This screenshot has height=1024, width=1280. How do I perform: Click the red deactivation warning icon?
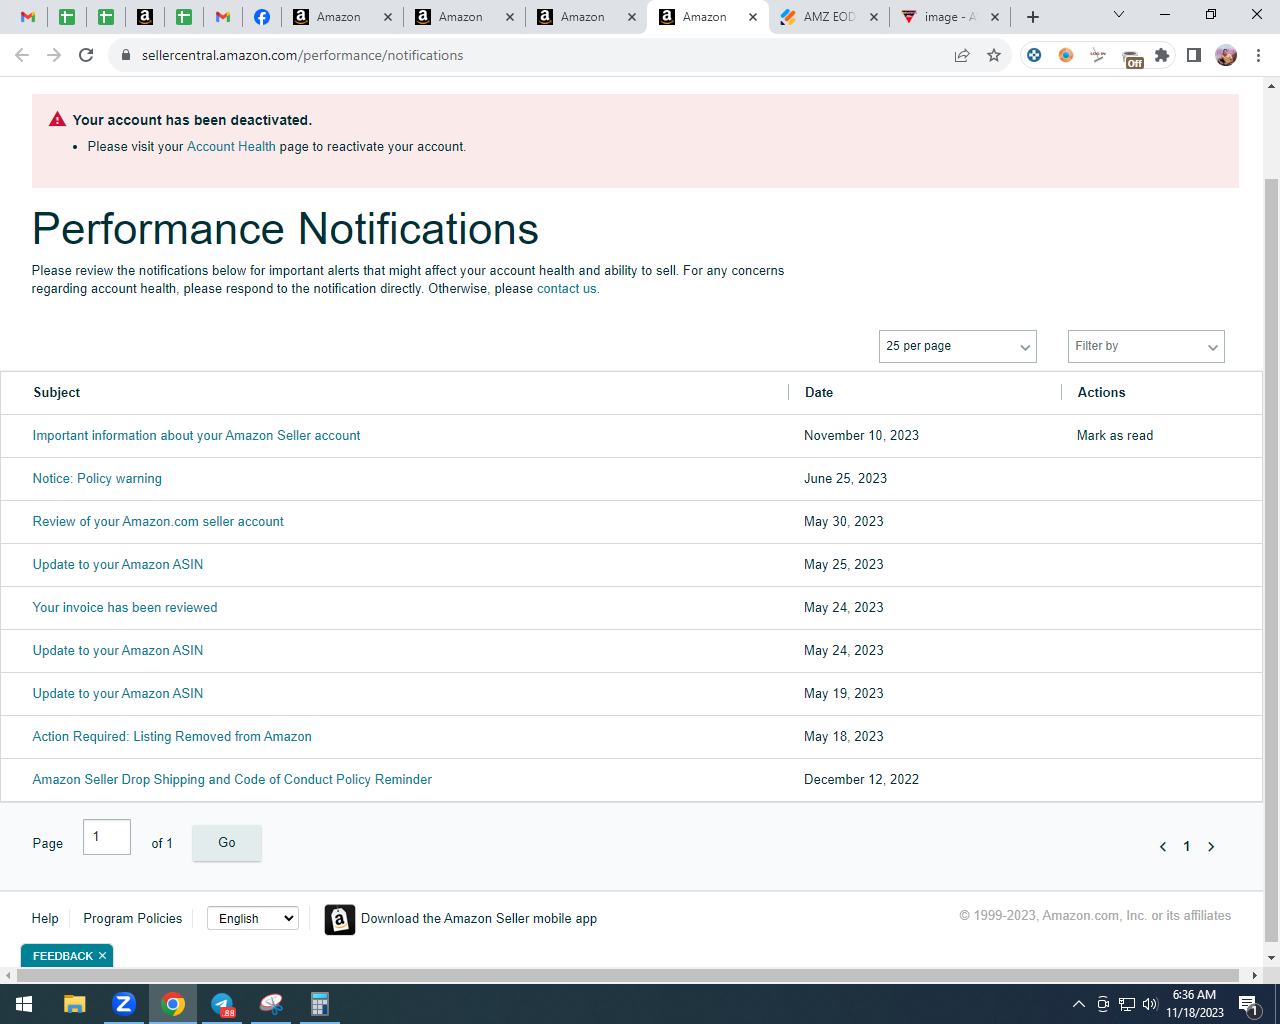(58, 119)
